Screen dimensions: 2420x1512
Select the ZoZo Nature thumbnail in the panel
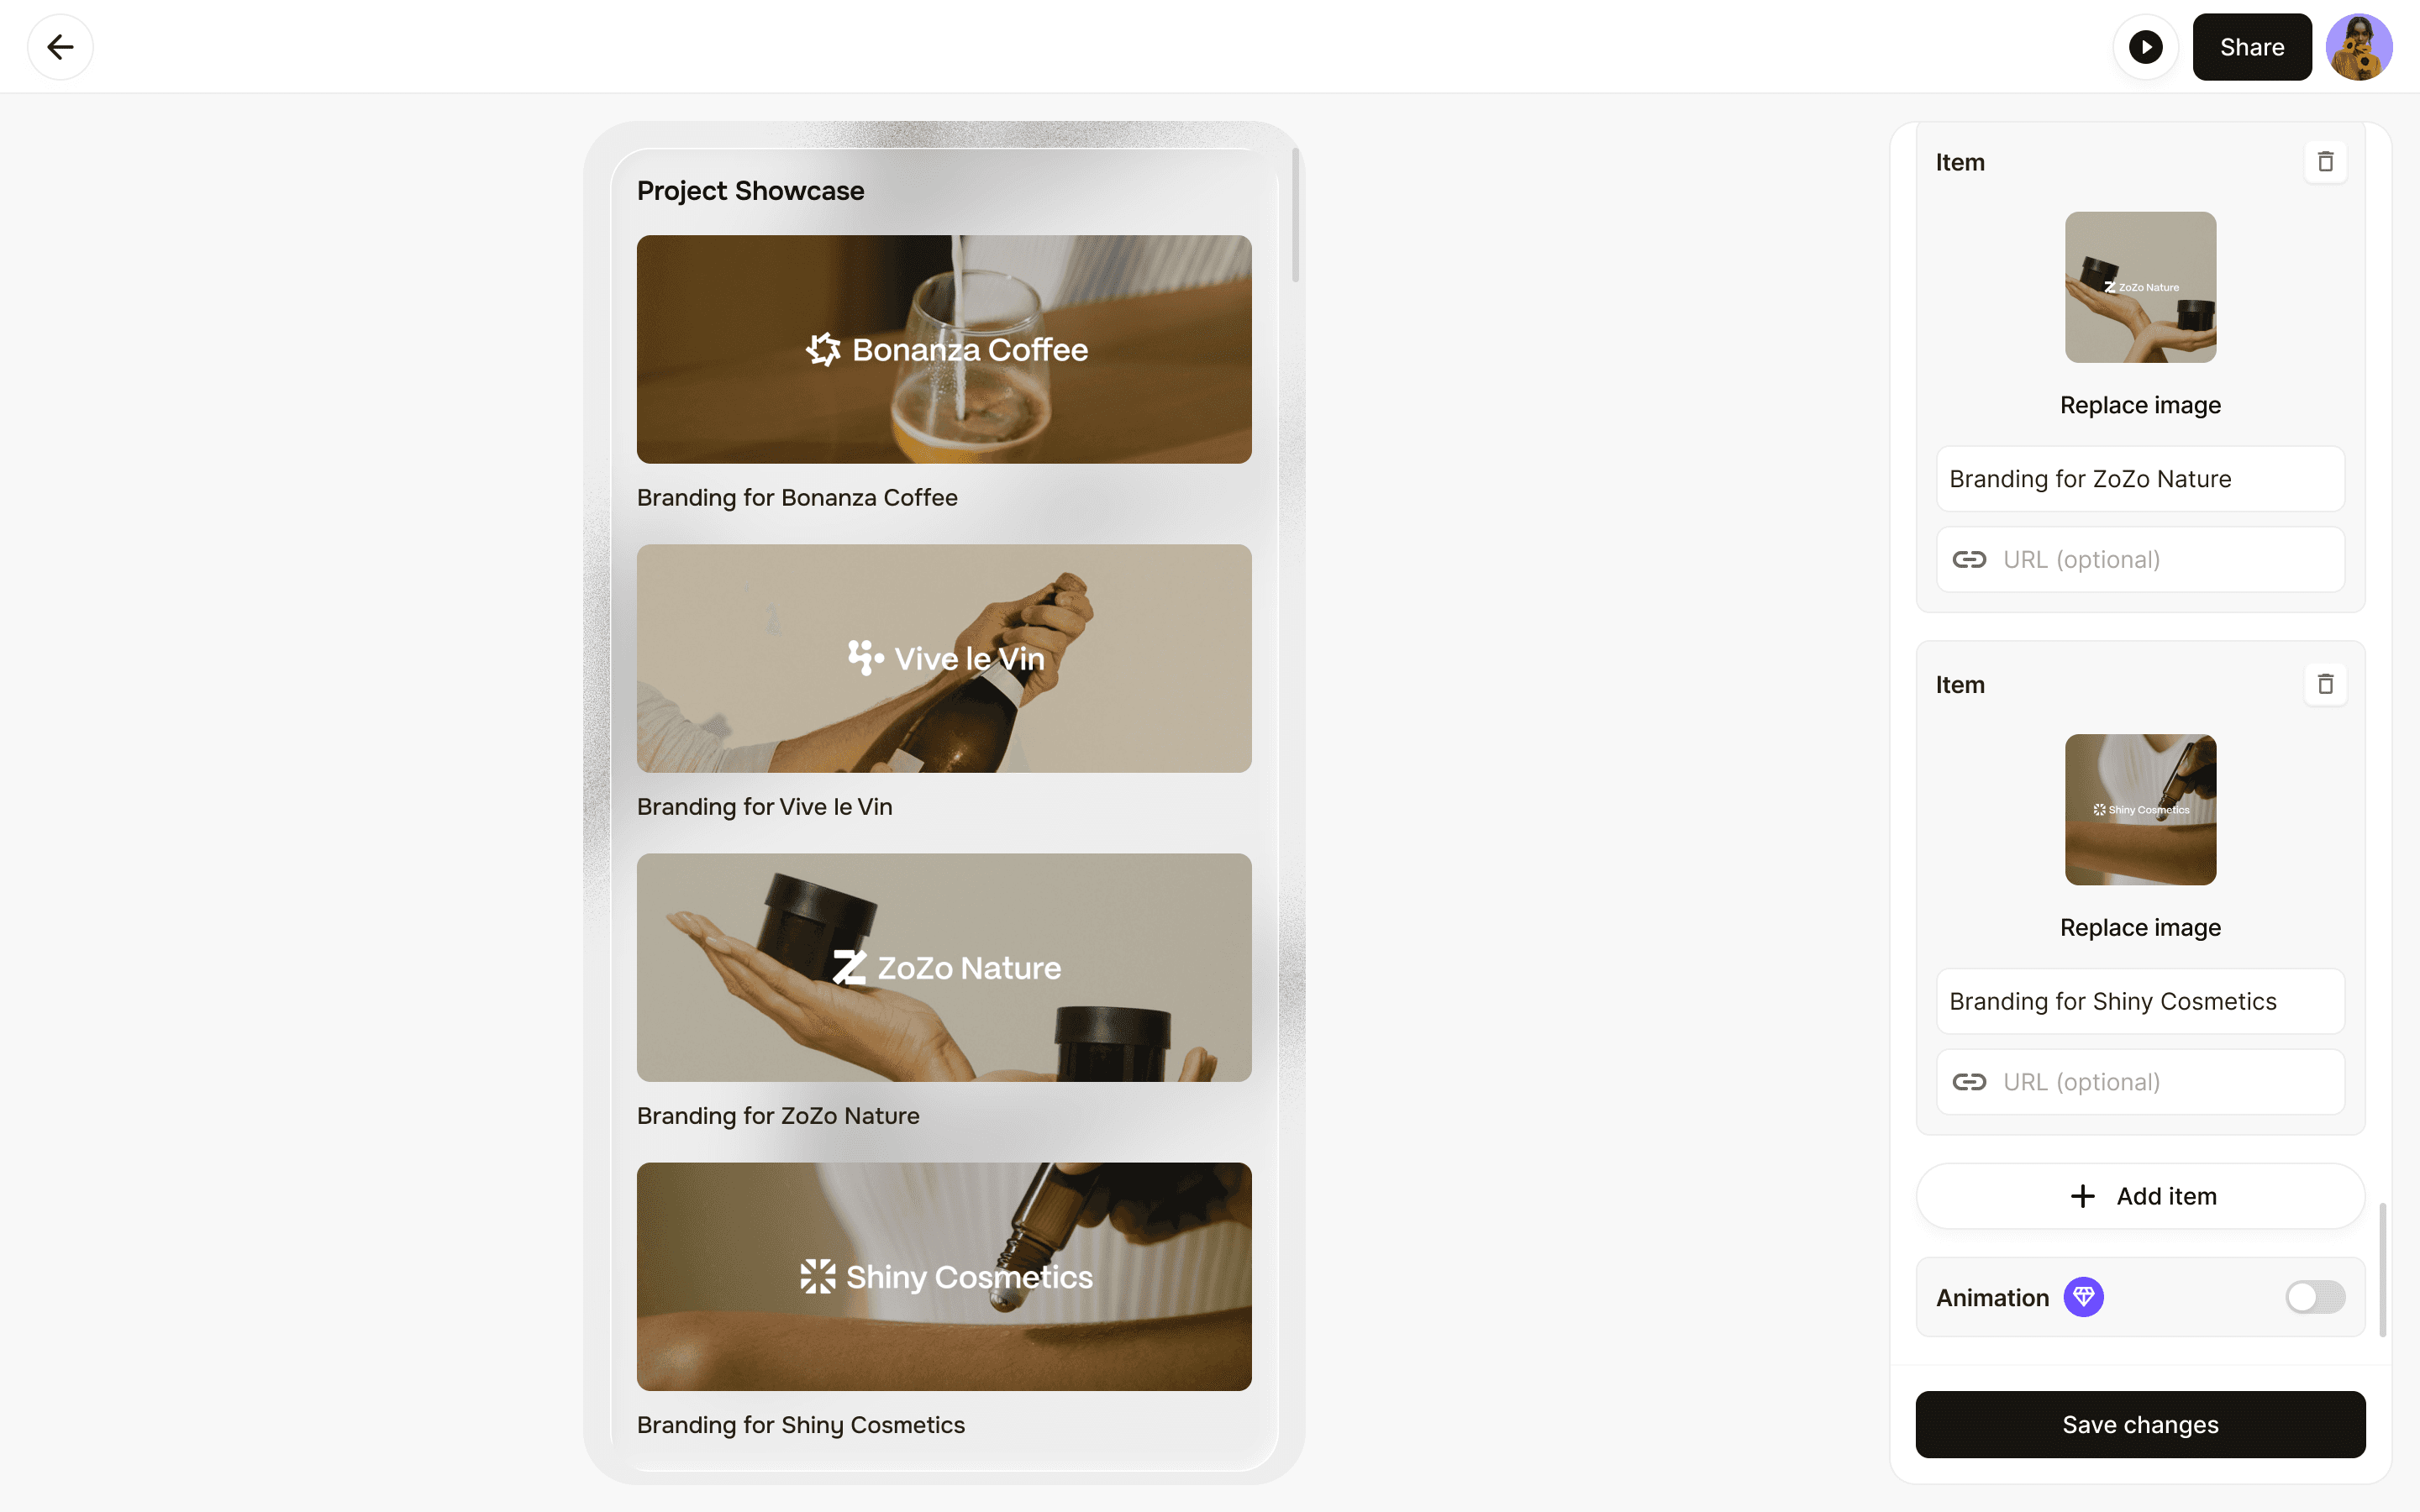(x=2140, y=287)
